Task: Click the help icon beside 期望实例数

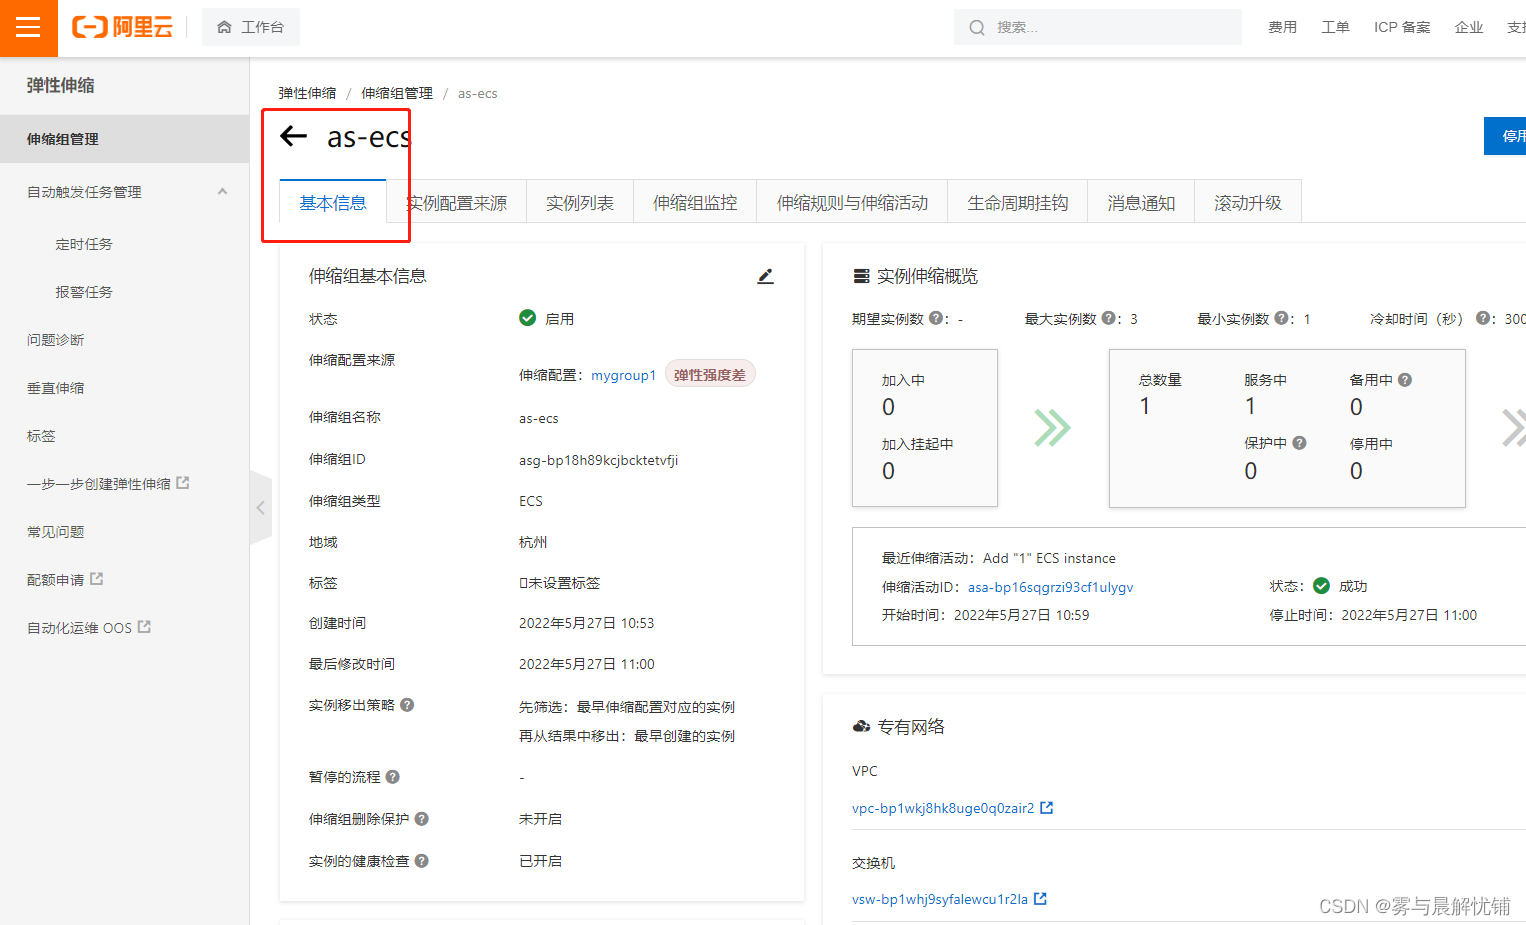Action: click(936, 318)
